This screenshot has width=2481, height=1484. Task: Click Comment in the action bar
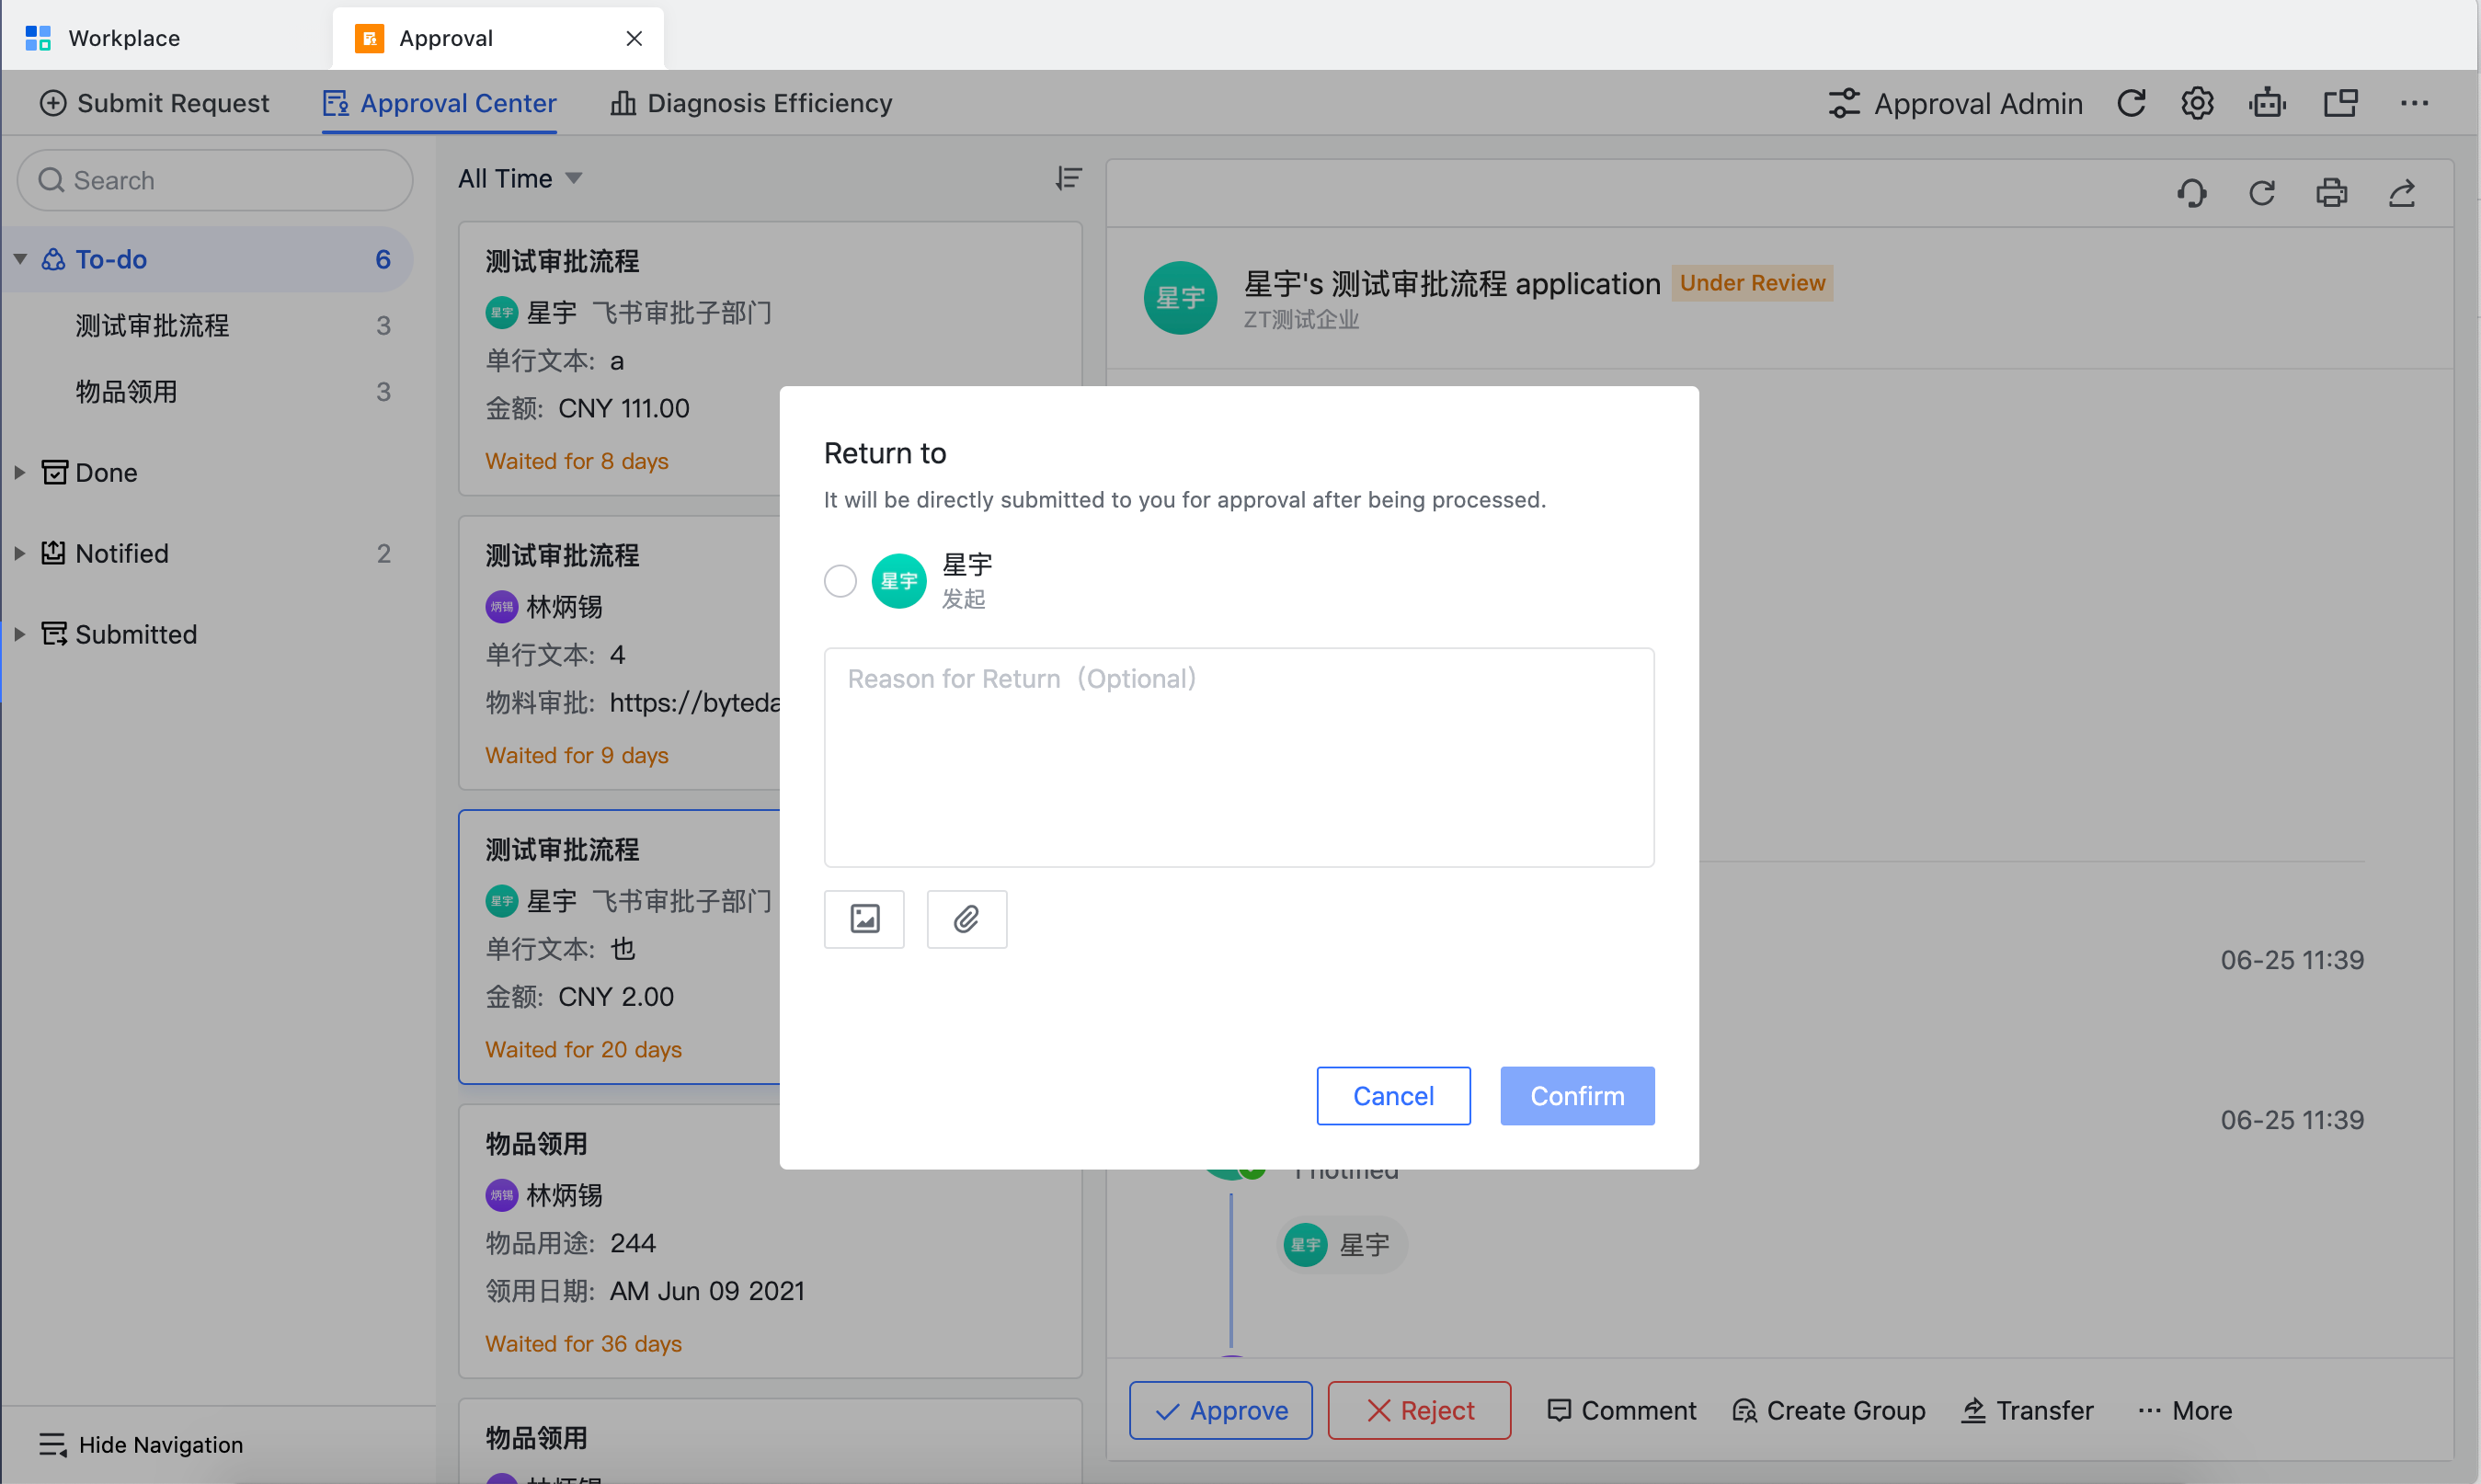pos(1621,1410)
